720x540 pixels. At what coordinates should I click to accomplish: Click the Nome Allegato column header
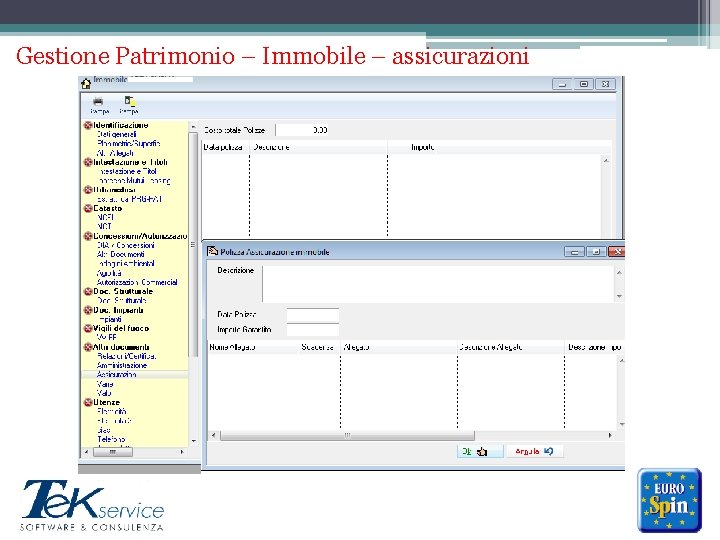(x=253, y=347)
